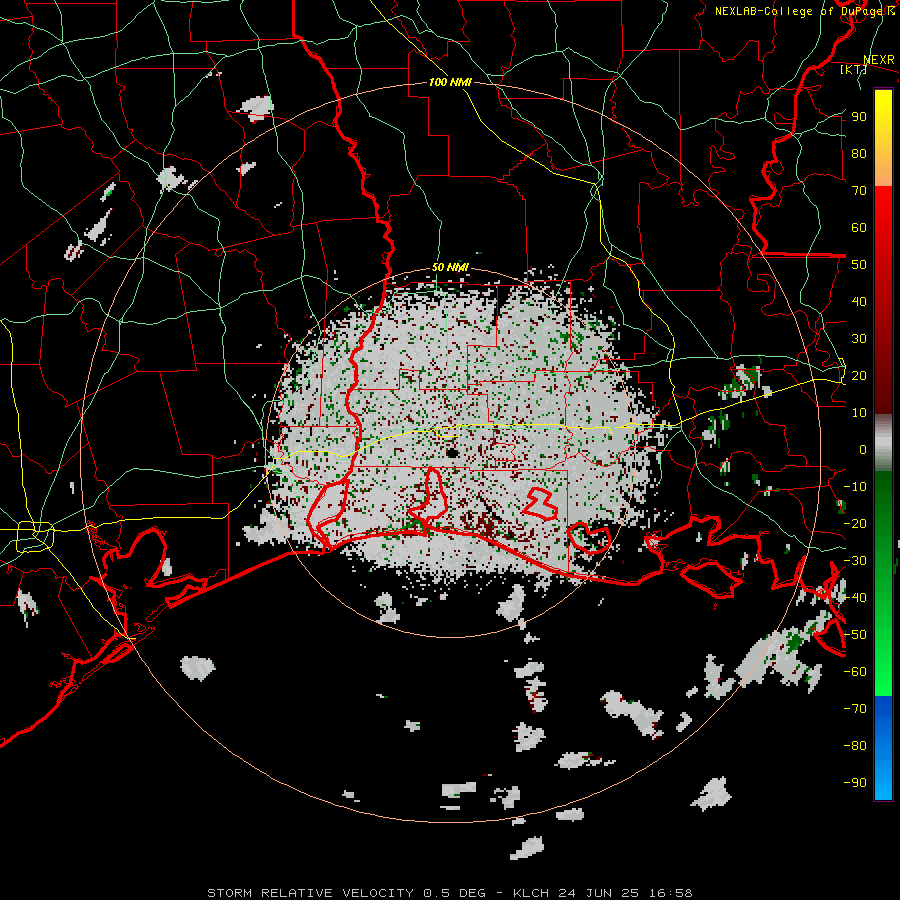
Task: Select the -70 value on the velocity scale
Action: 855,709
